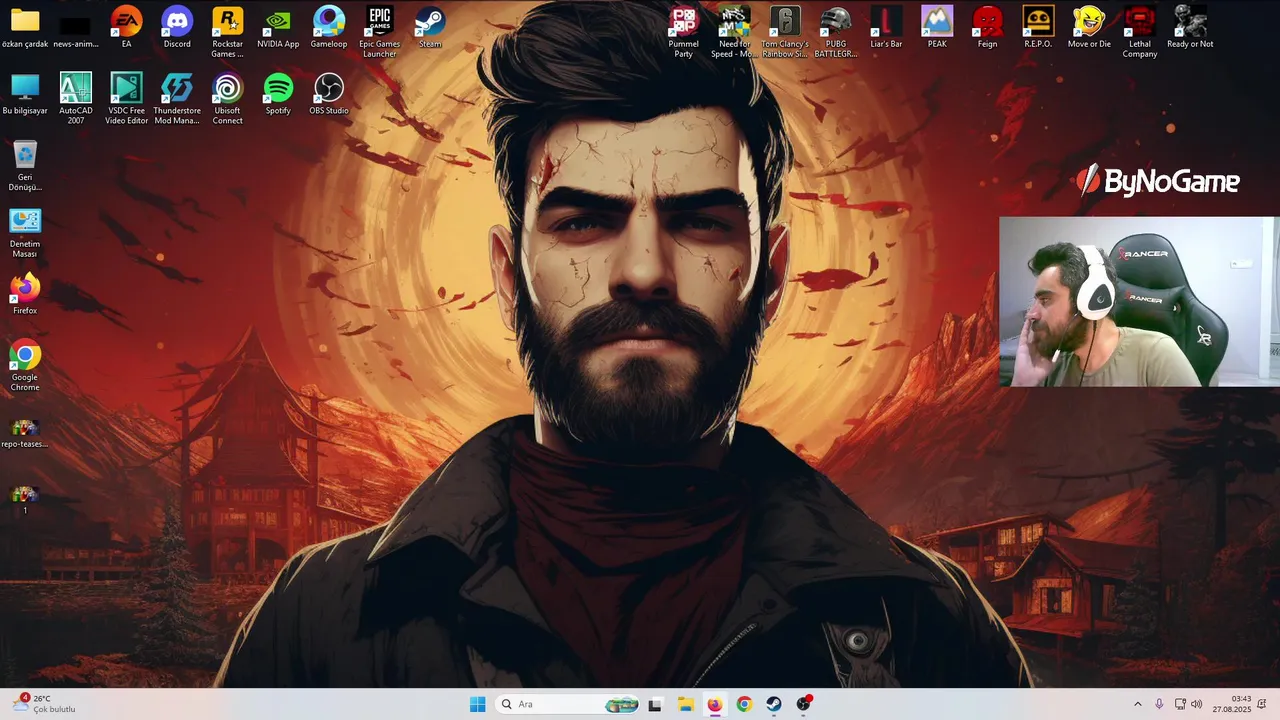Launch the EA app shortcut

[x=126, y=28]
